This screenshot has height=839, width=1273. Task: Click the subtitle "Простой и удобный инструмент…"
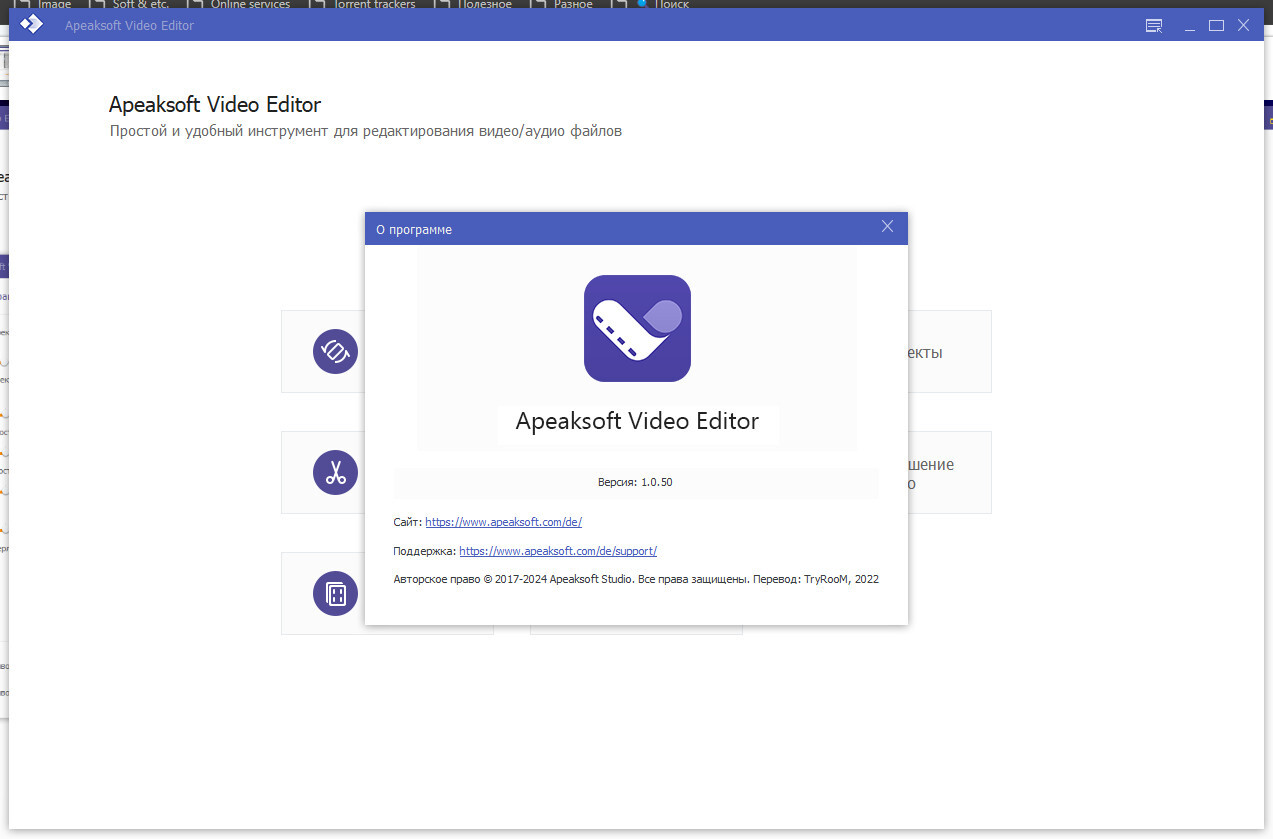coord(366,131)
